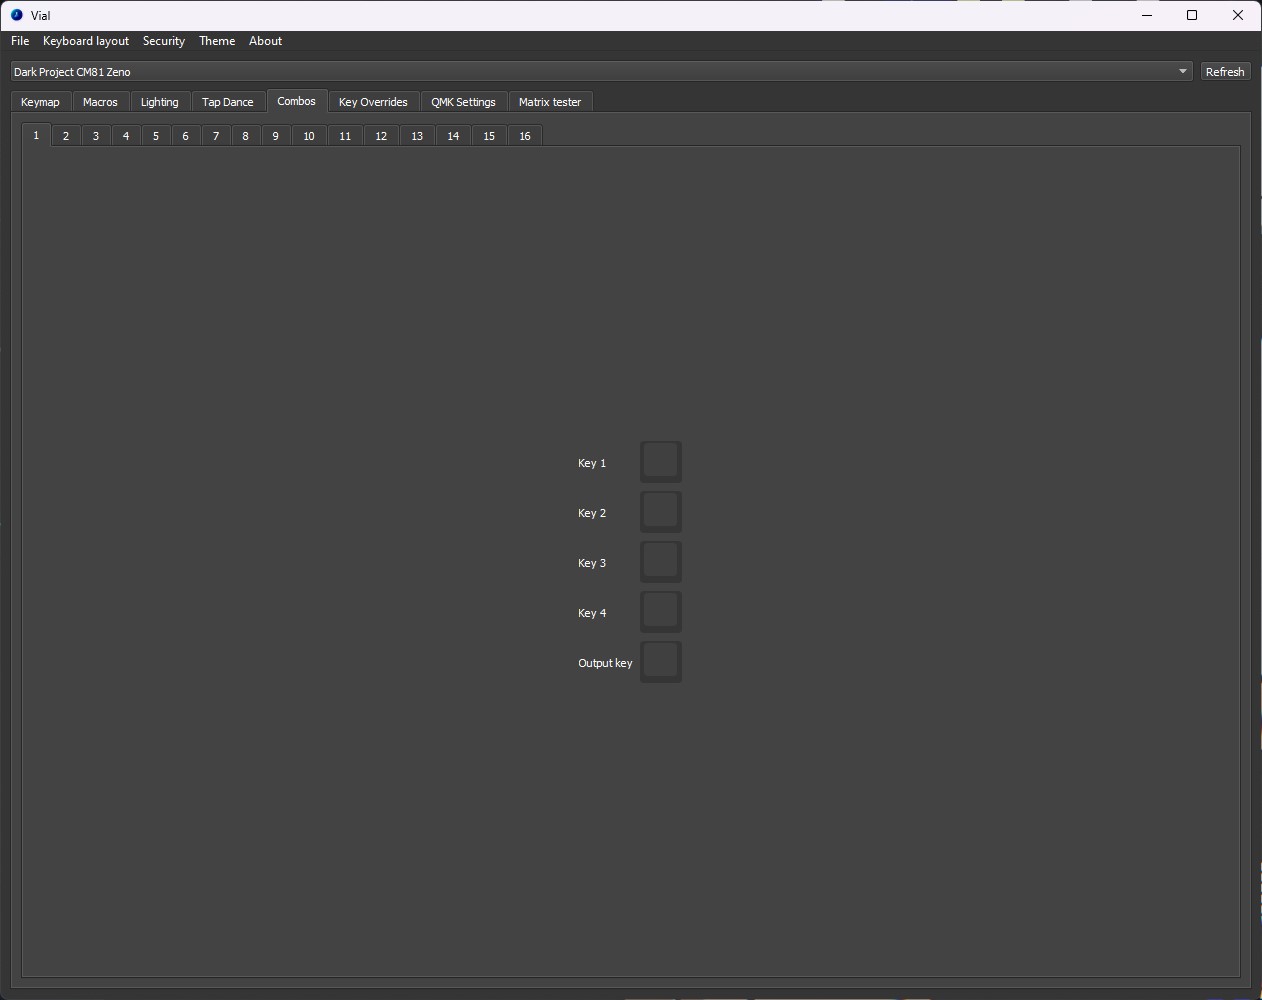Select combo tab 2

(66, 136)
